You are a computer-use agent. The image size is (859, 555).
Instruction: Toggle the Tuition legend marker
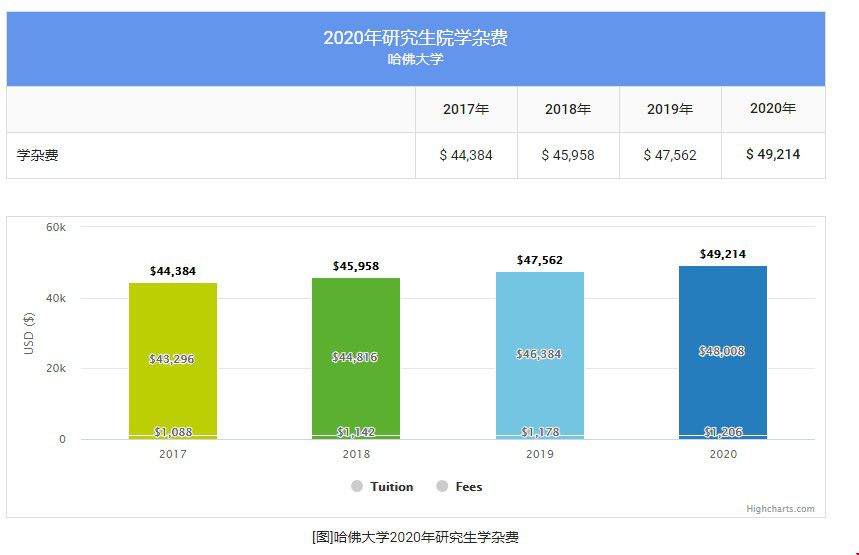click(357, 486)
